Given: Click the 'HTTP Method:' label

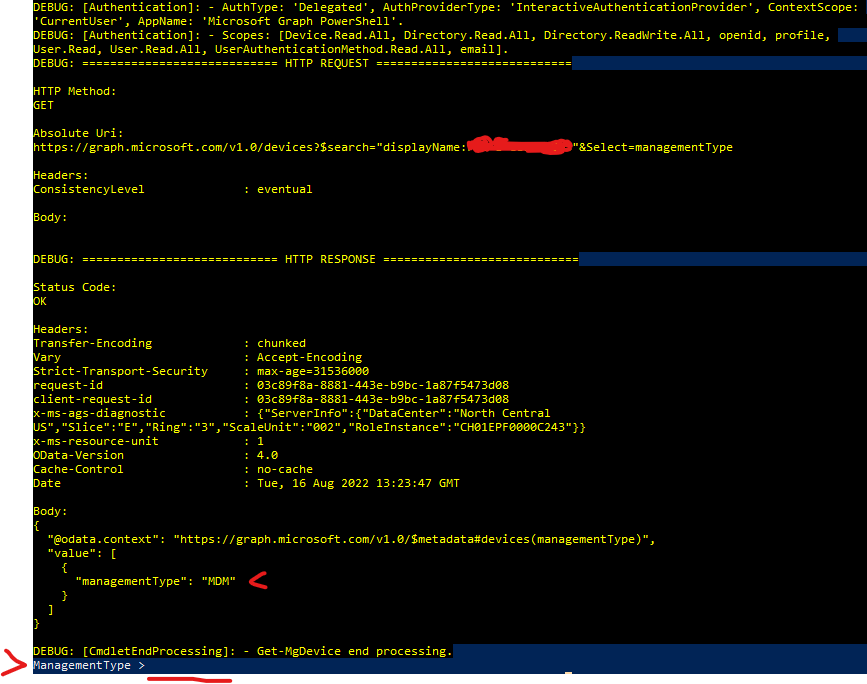Looking at the screenshot, I should (75, 91).
